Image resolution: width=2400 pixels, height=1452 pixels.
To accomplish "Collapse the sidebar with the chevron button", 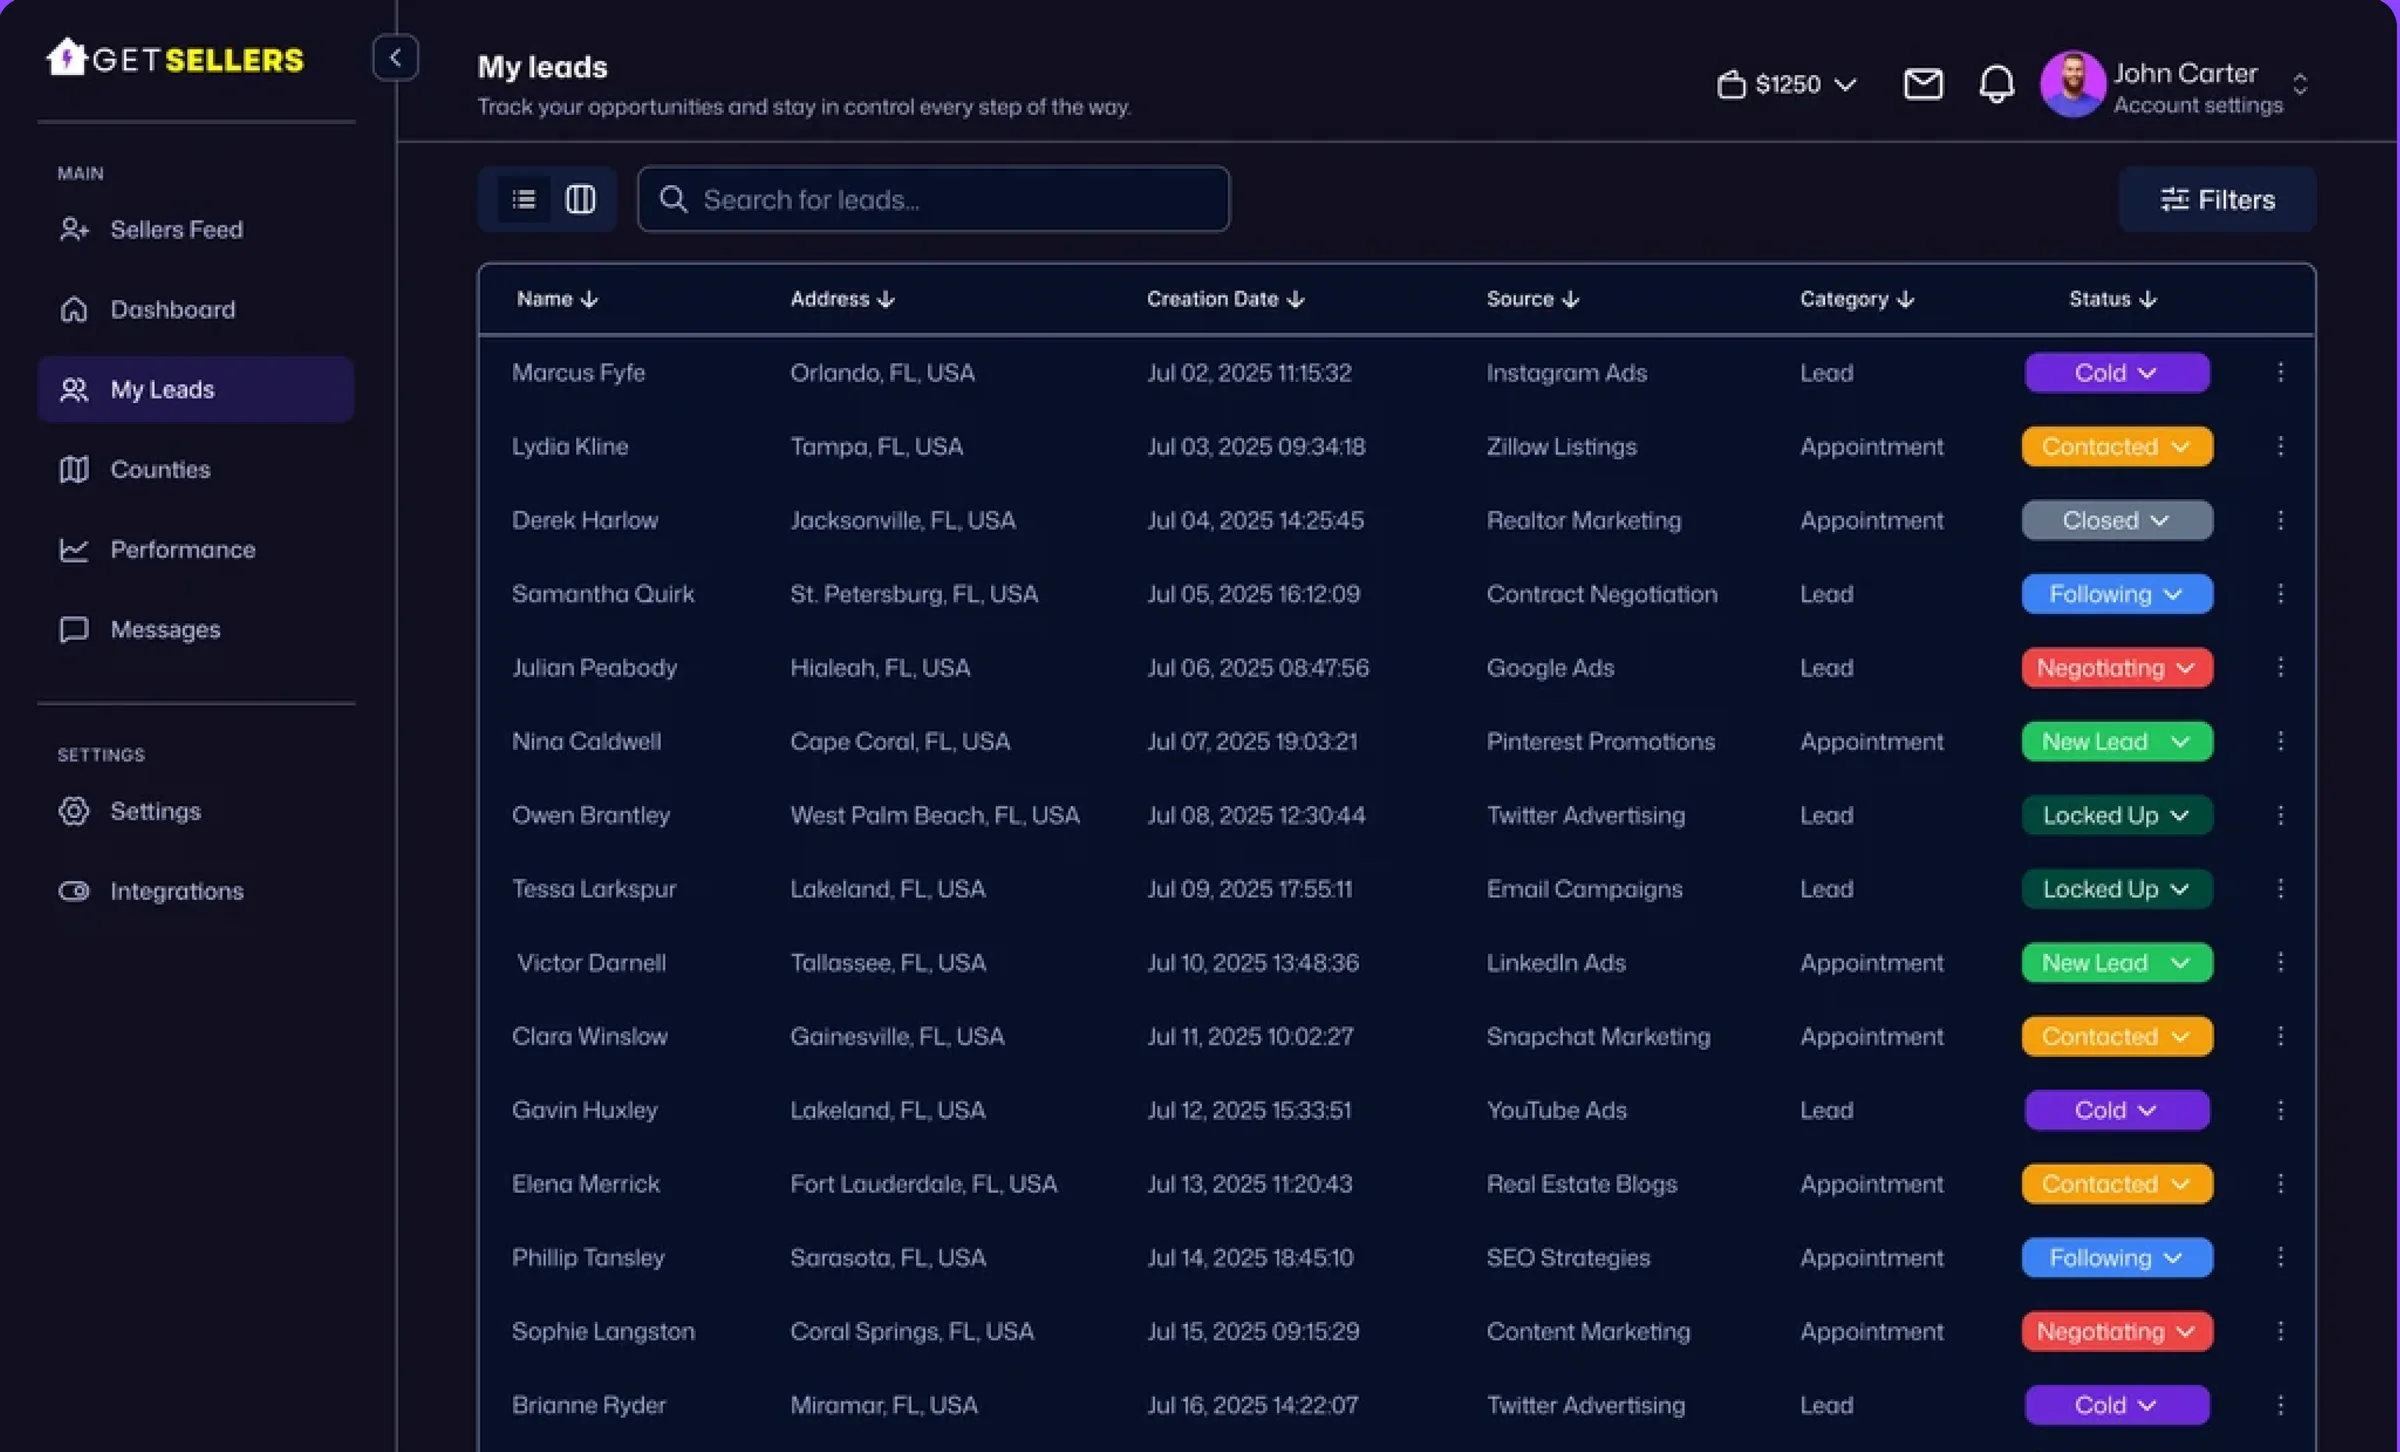I will tap(395, 58).
